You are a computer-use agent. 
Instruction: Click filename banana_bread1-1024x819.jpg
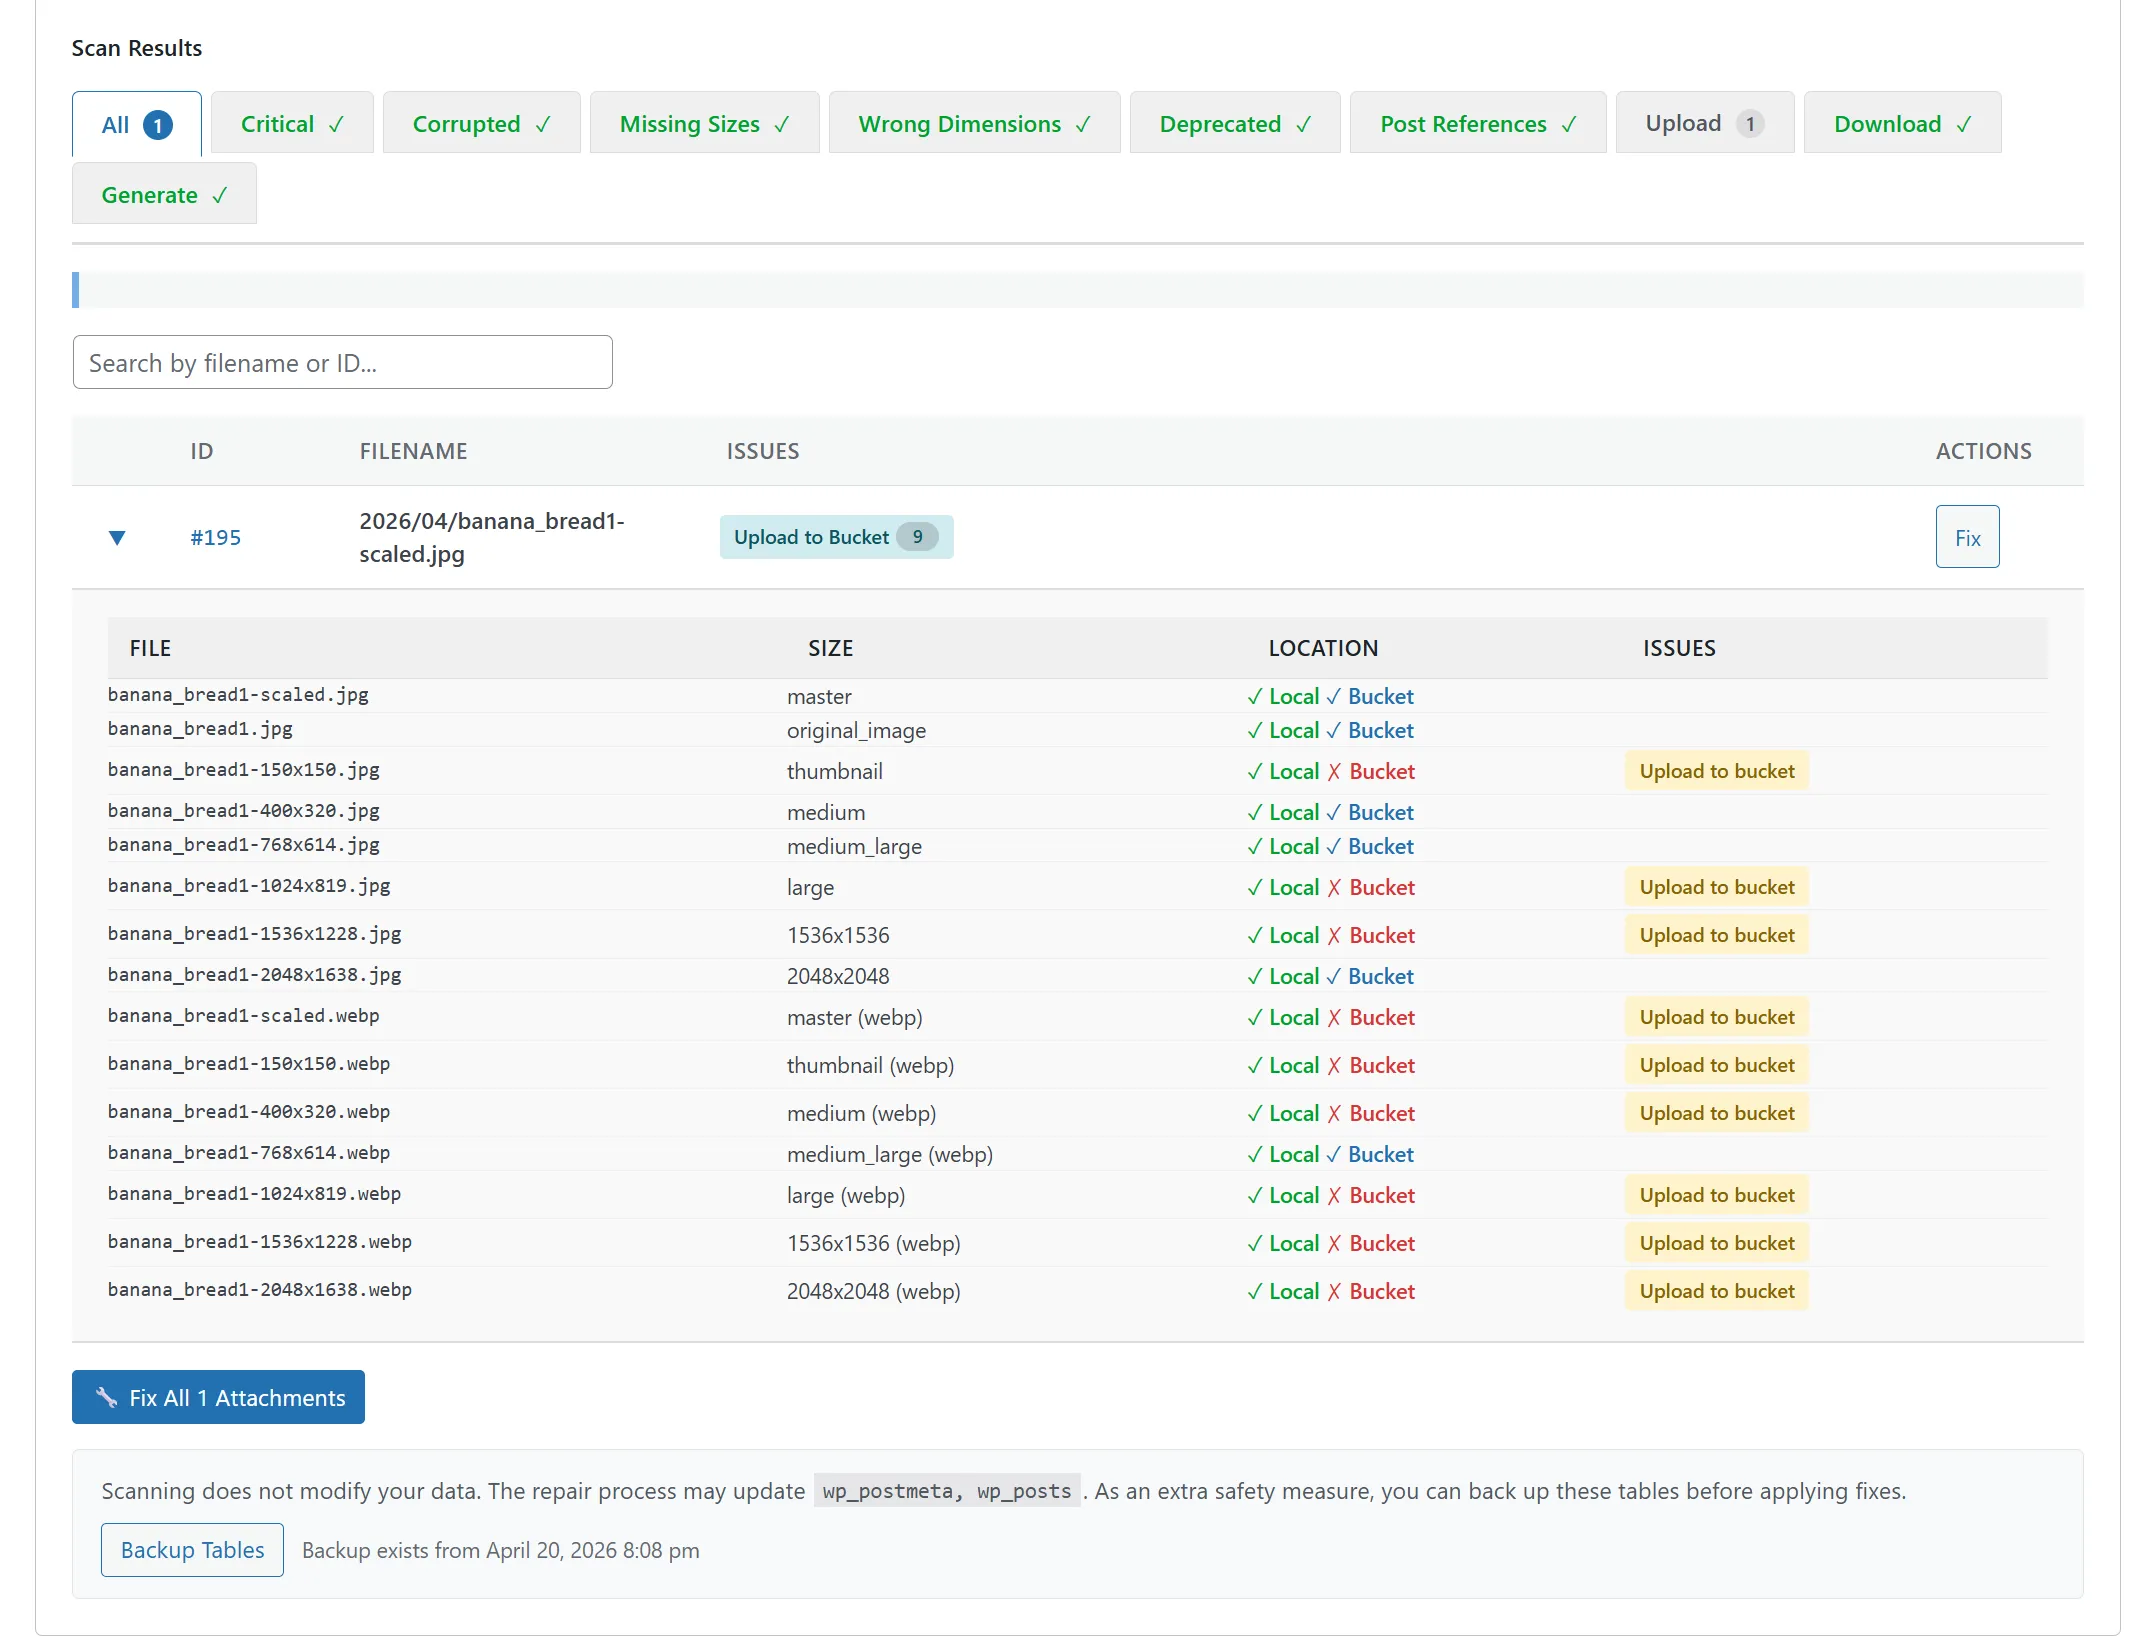pyautogui.click(x=249, y=886)
